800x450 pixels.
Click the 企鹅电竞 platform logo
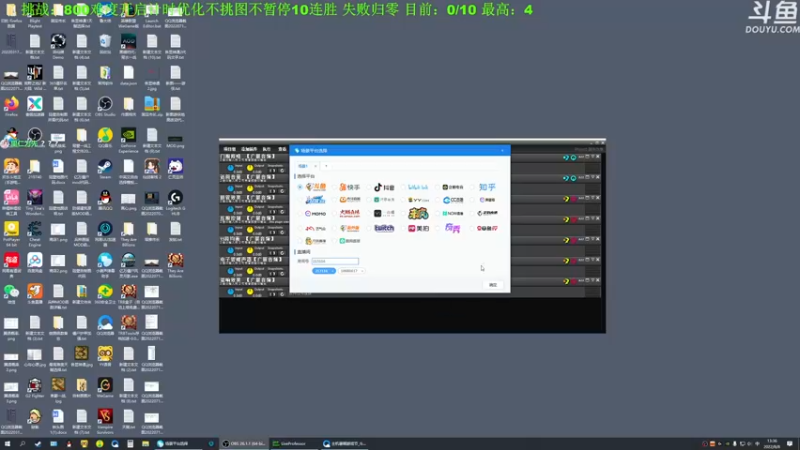coord(453,187)
